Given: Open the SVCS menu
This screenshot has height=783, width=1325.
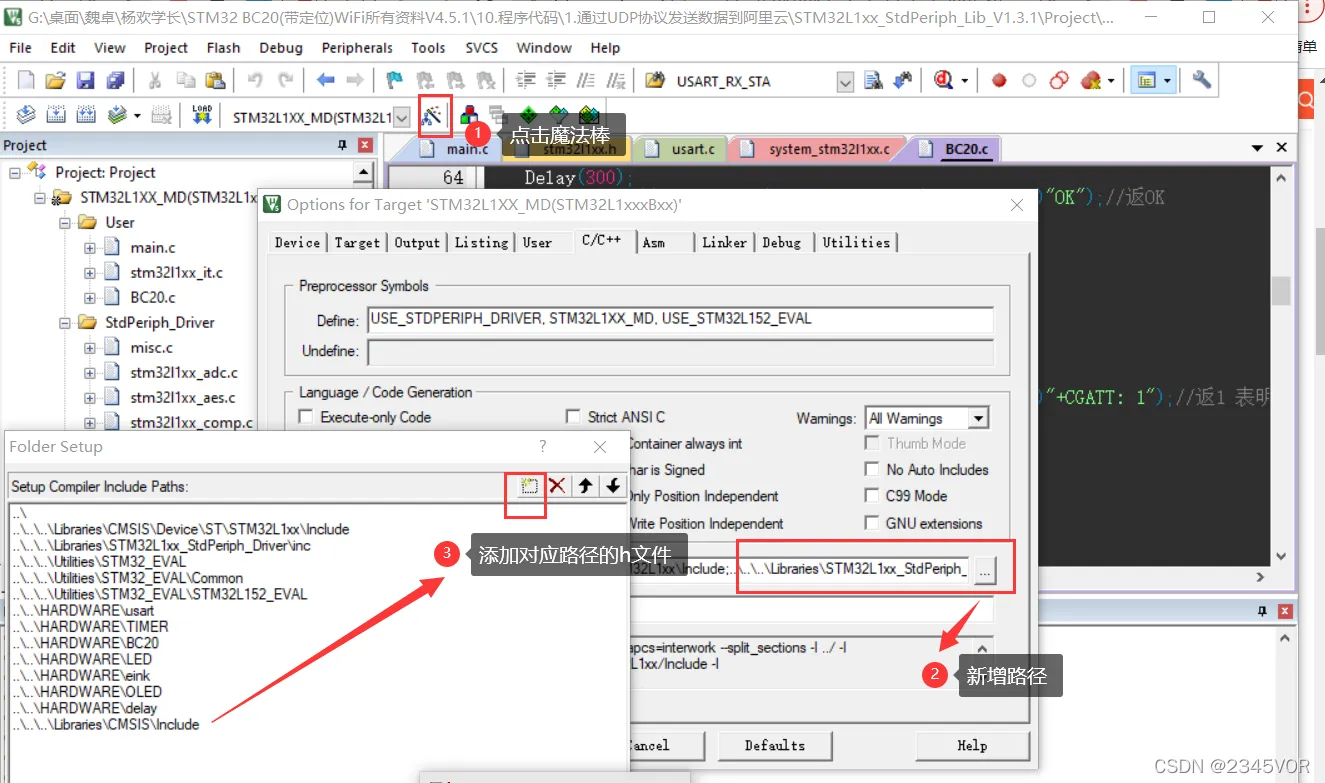Looking at the screenshot, I should pos(481,47).
